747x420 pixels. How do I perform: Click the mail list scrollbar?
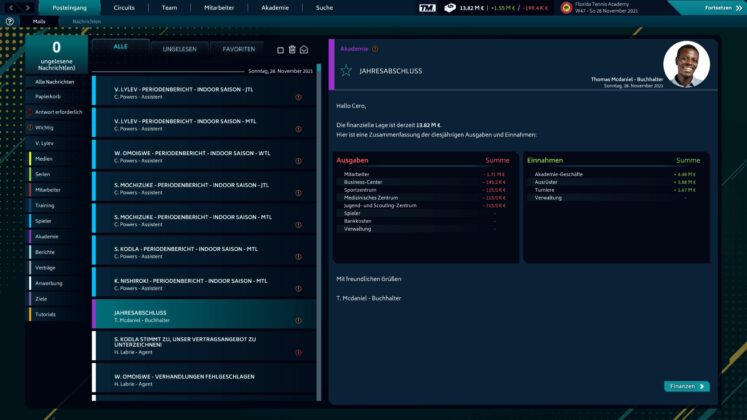pos(319,232)
